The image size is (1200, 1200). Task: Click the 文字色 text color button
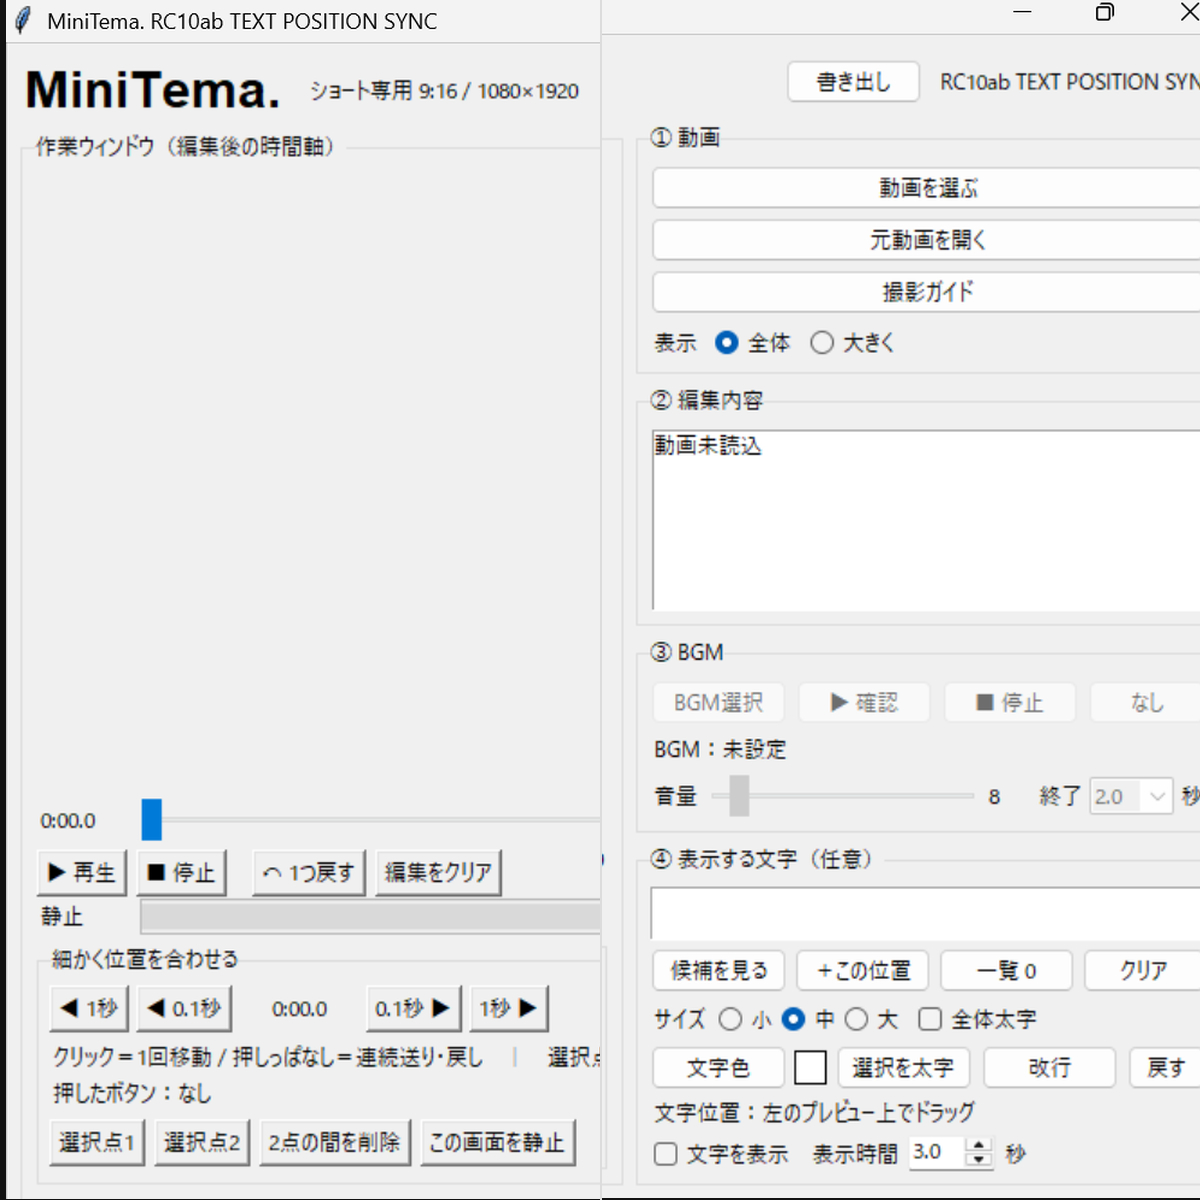pos(718,1068)
